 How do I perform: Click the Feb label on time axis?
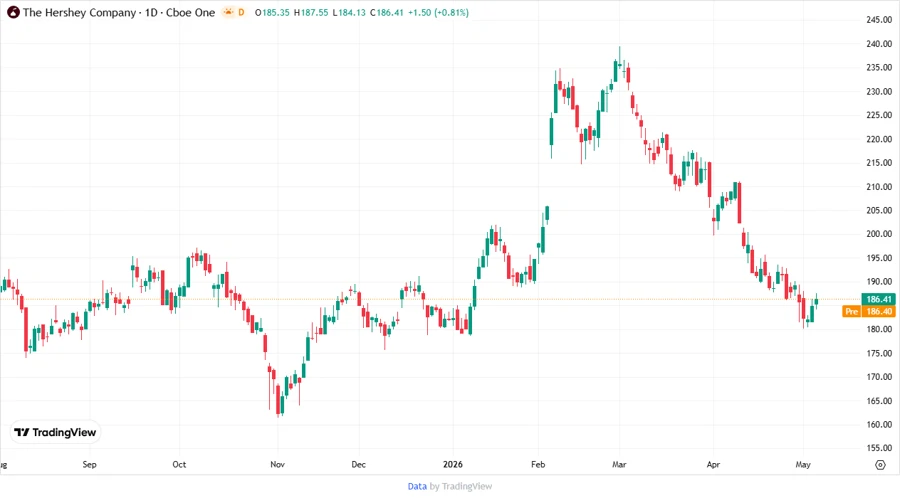click(538, 464)
